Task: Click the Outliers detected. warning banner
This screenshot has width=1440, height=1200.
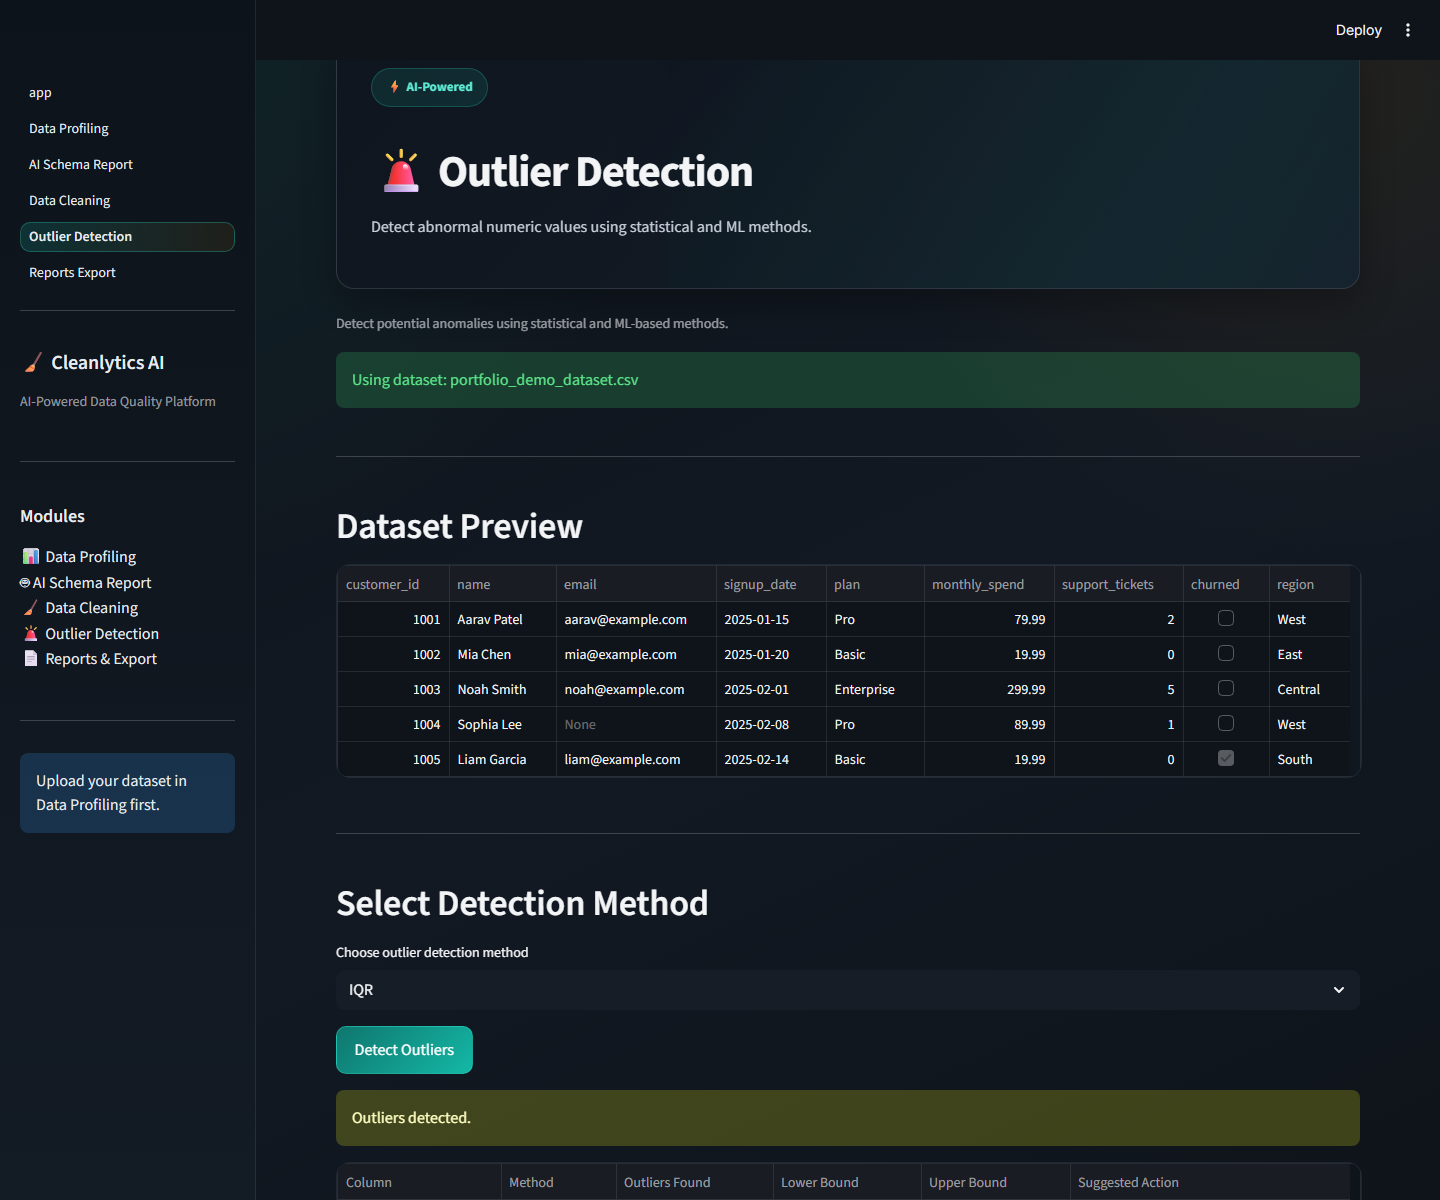Action: pyautogui.click(x=848, y=1118)
